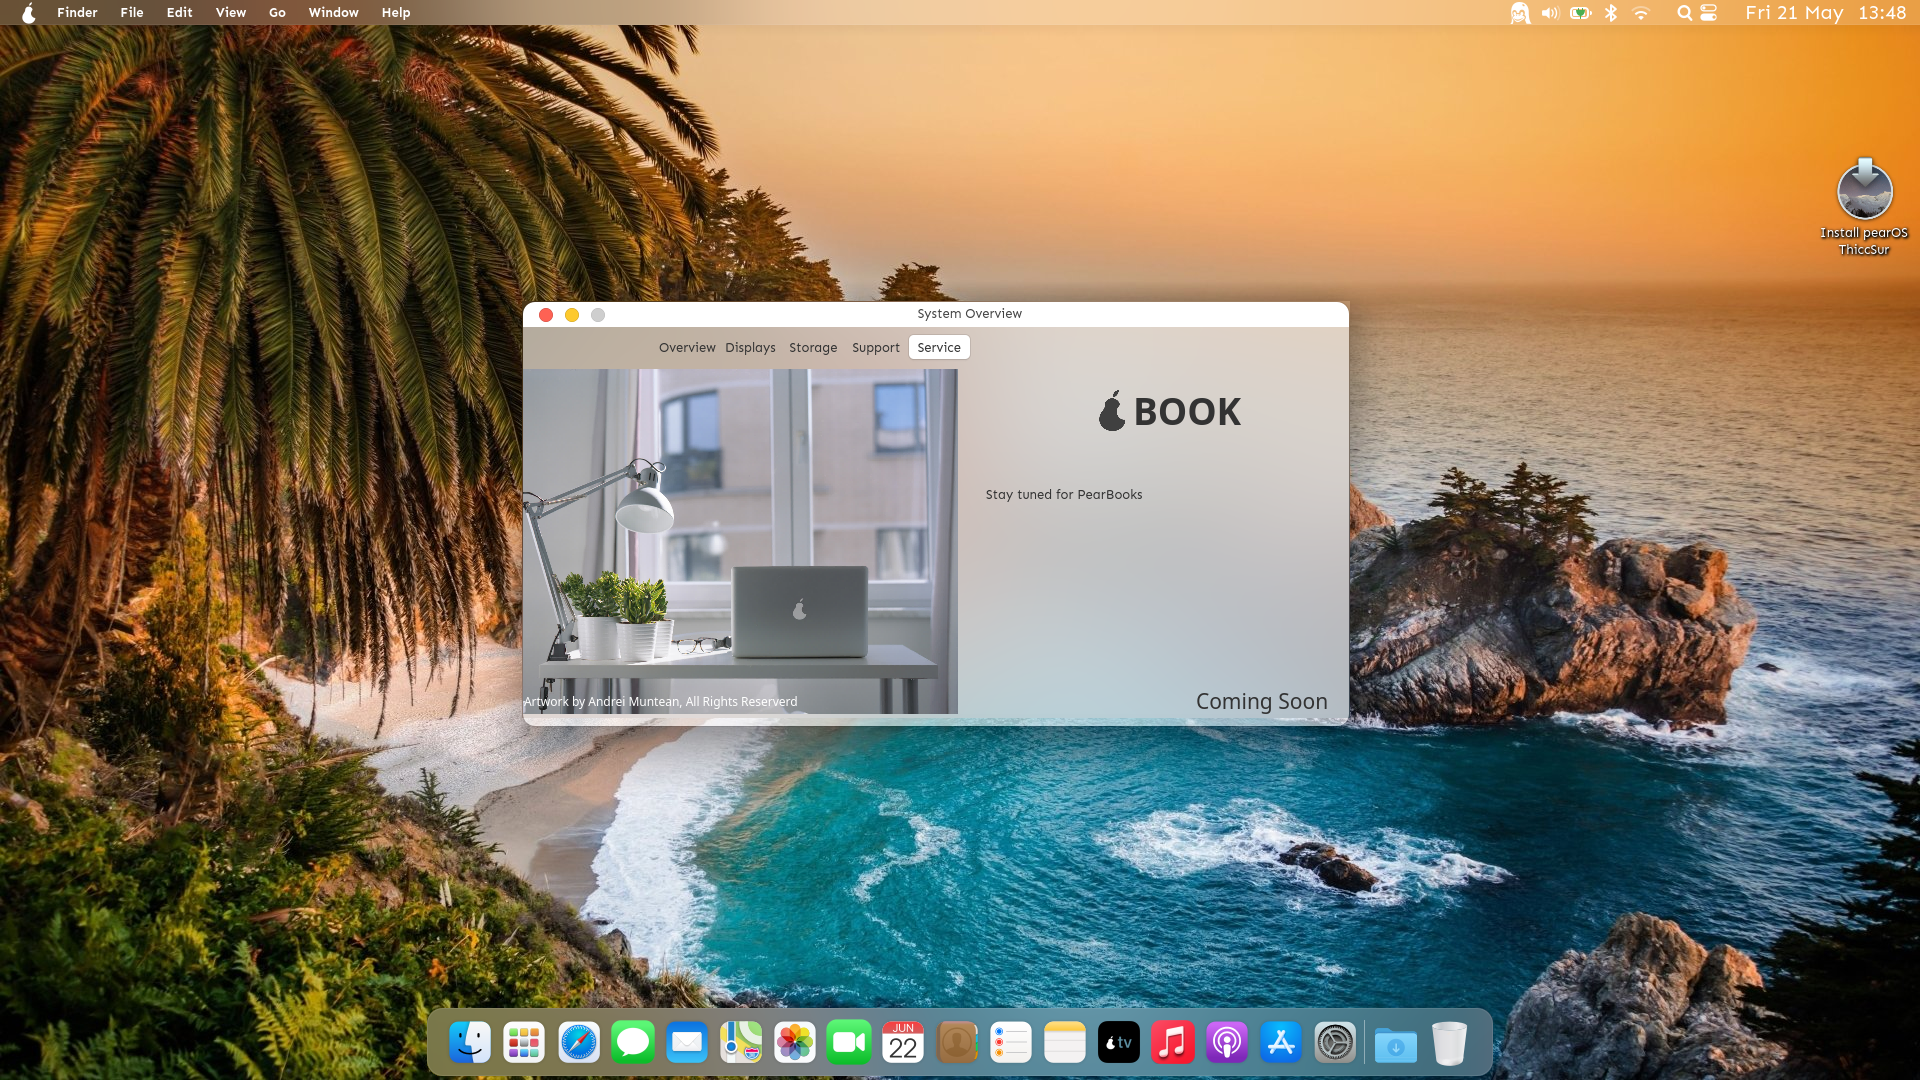This screenshot has height=1080, width=1920.
Task: Open Reminders app in the dock
Action: click(x=1011, y=1043)
